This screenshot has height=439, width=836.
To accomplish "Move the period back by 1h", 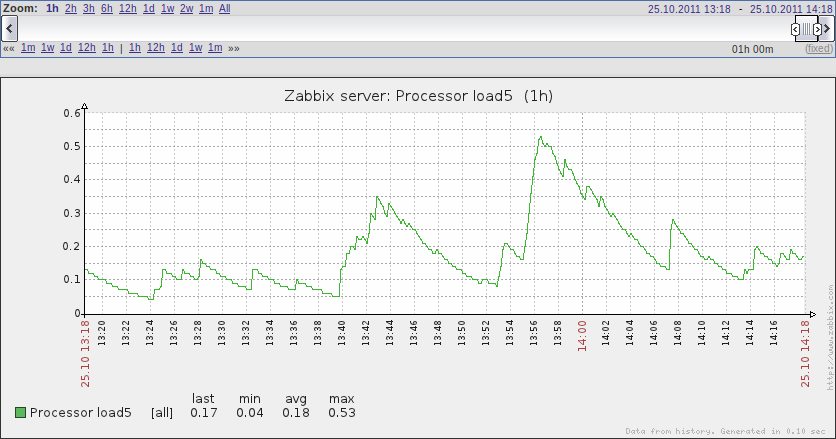I will (x=108, y=47).
